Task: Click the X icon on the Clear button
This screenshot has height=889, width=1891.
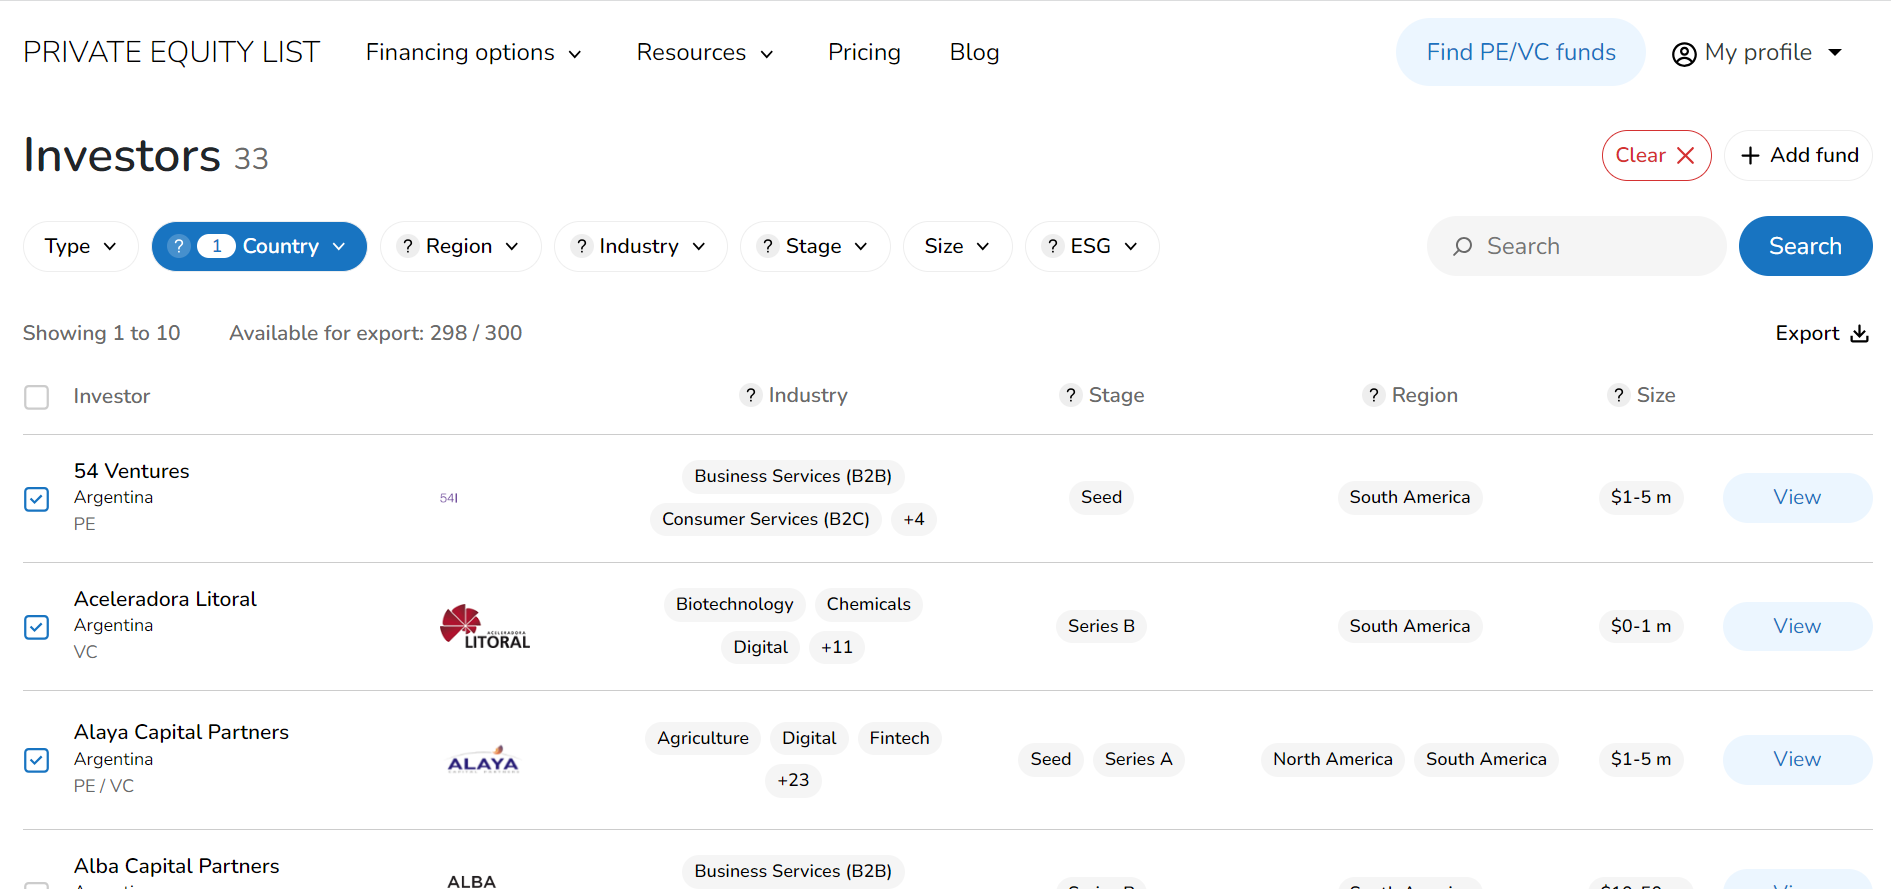Action: coord(1686,156)
